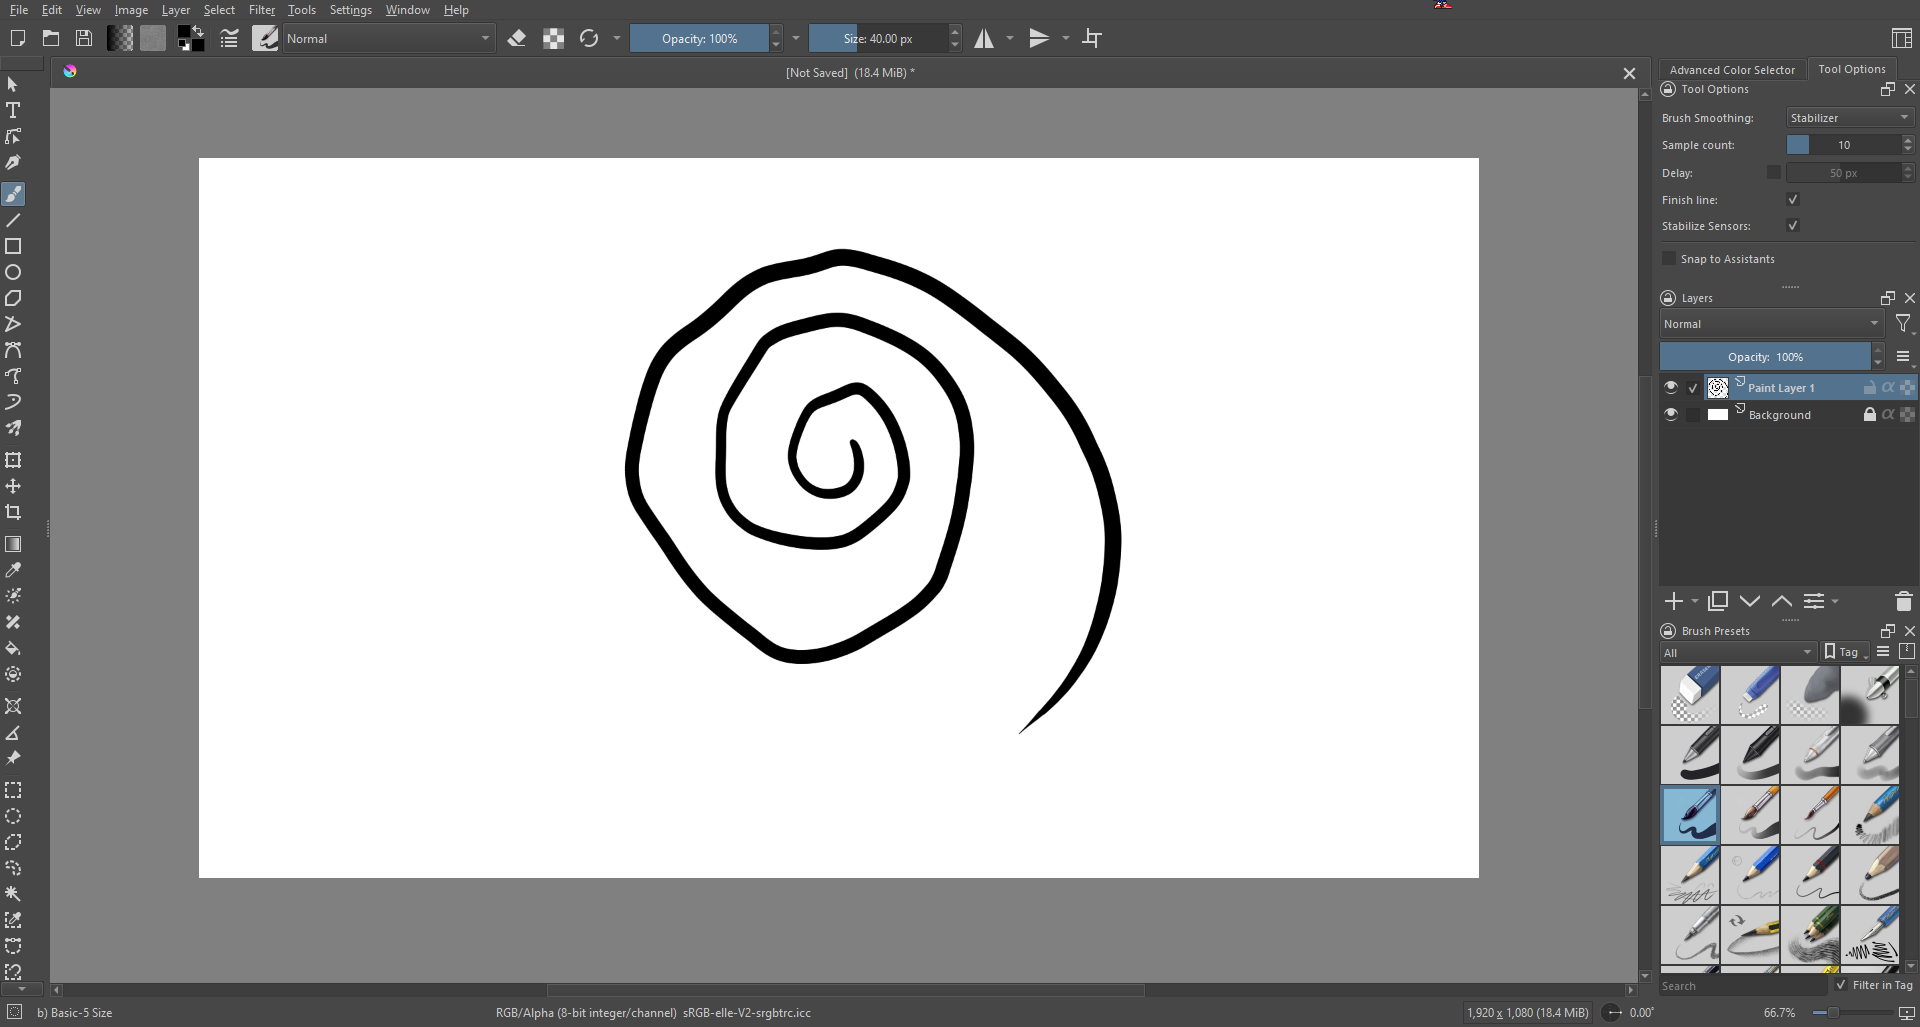Viewport: 1920px width, 1027px height.
Task: Hide the Paint Layer 1 visibility eye
Action: click(1671, 387)
